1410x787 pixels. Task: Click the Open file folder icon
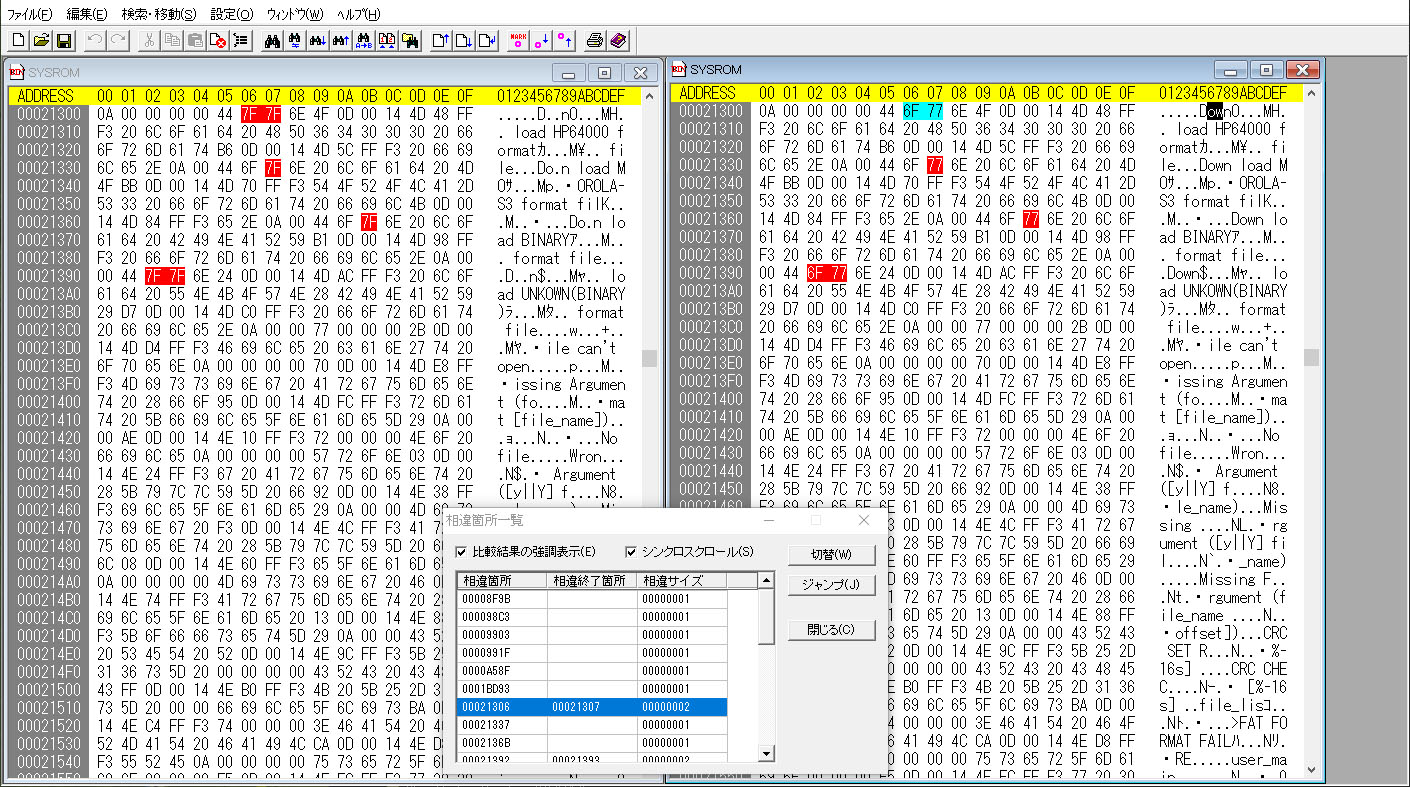(x=41, y=41)
